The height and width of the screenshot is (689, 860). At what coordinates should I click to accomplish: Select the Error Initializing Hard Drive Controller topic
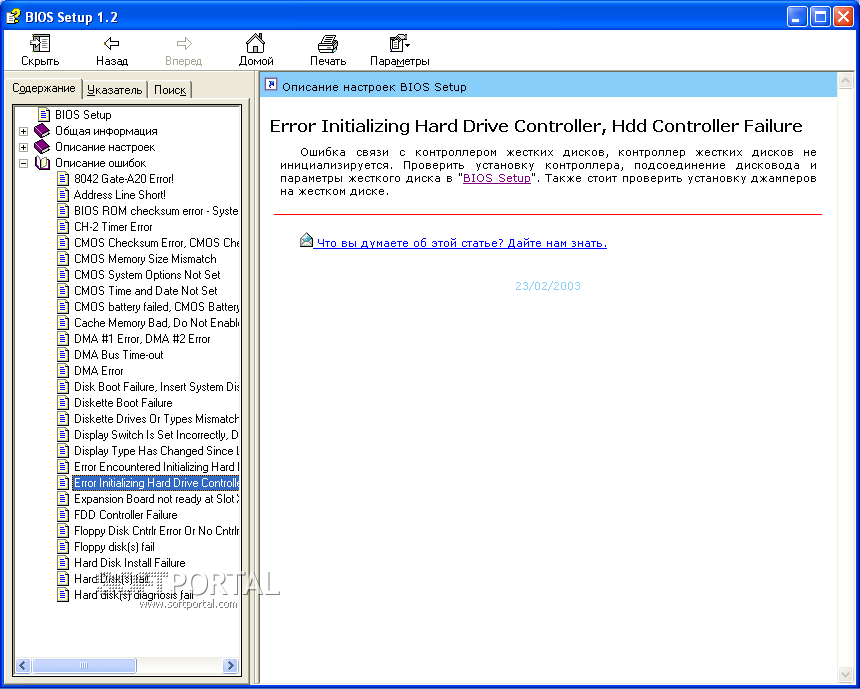click(156, 483)
